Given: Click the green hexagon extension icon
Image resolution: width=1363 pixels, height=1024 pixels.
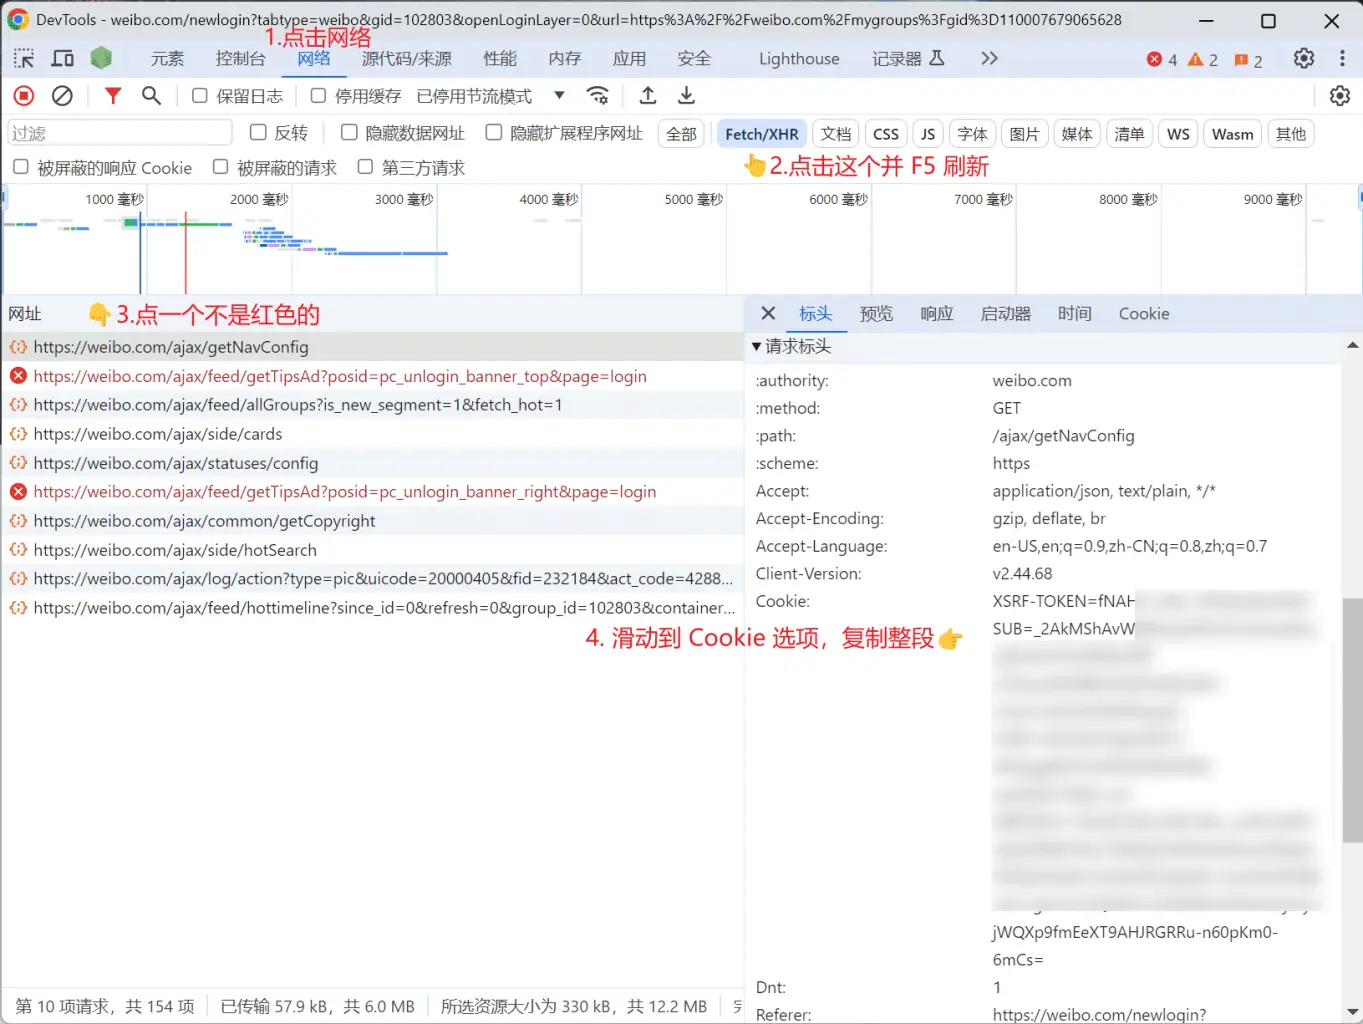Looking at the screenshot, I should pos(101,58).
